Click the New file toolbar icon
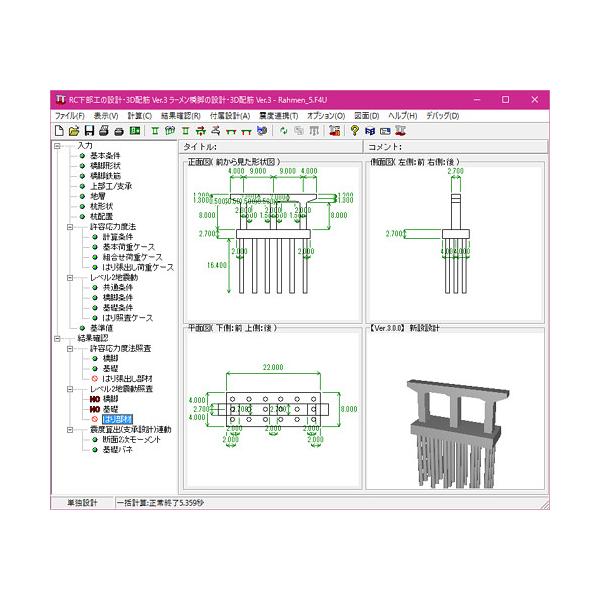 59,130
